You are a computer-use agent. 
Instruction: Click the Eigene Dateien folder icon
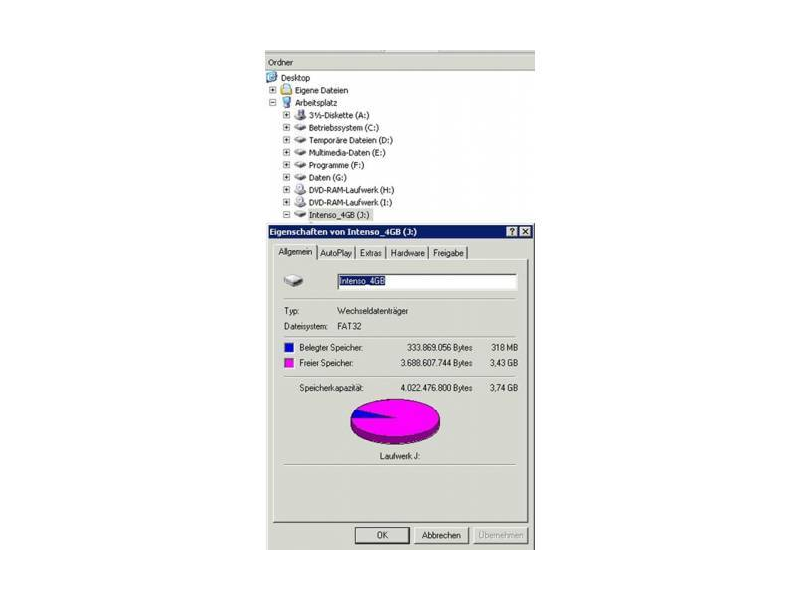click(x=287, y=90)
